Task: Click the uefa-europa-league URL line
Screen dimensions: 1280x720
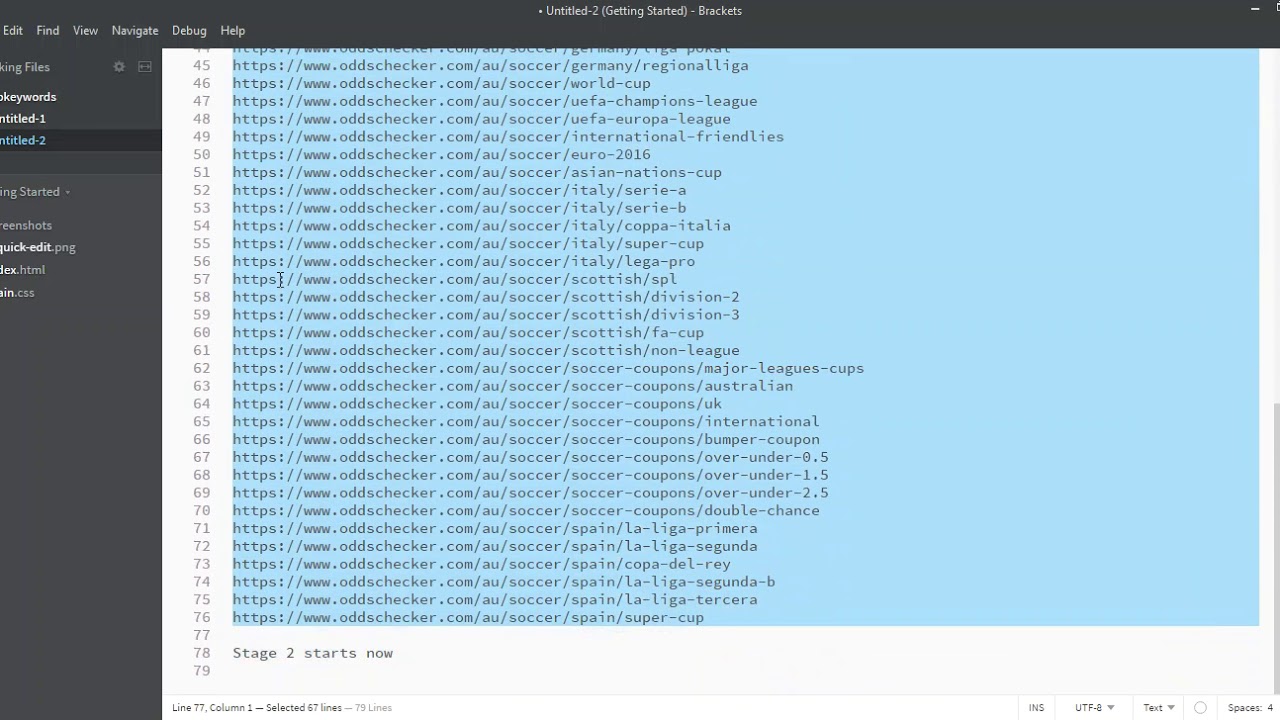Action: [x=482, y=119]
